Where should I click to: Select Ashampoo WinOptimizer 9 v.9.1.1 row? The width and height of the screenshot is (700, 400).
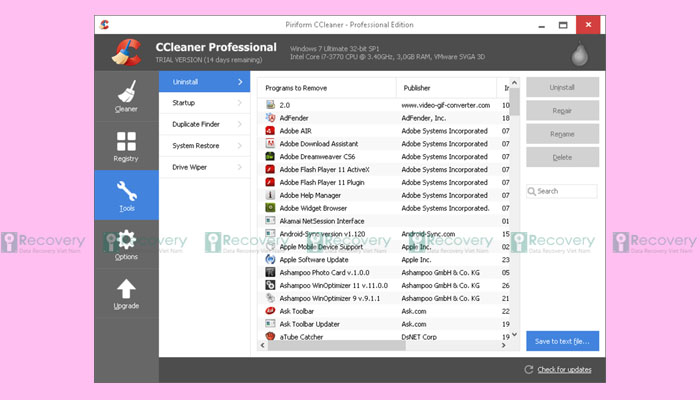384,298
